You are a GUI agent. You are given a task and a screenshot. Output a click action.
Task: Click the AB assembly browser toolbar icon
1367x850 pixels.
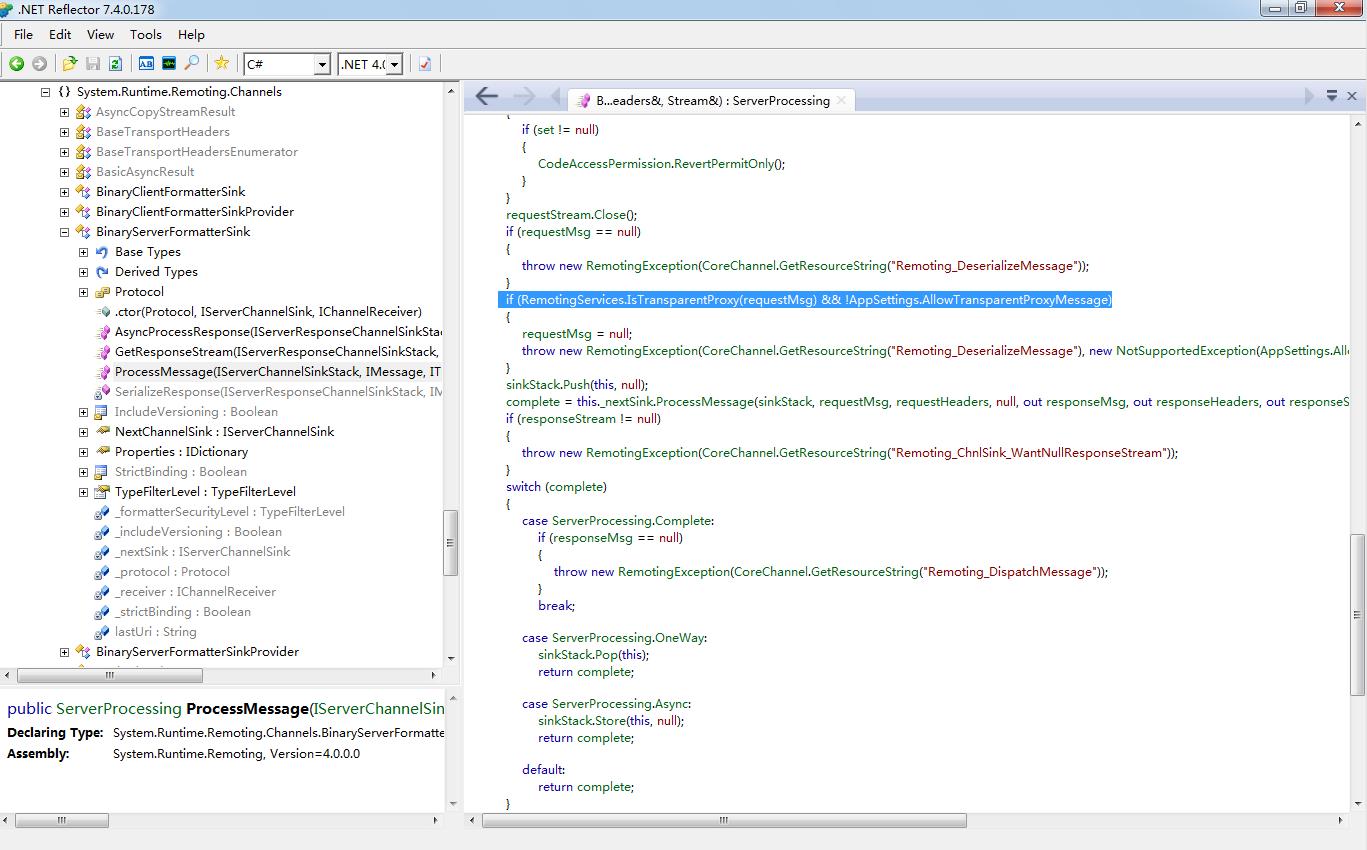(x=146, y=63)
